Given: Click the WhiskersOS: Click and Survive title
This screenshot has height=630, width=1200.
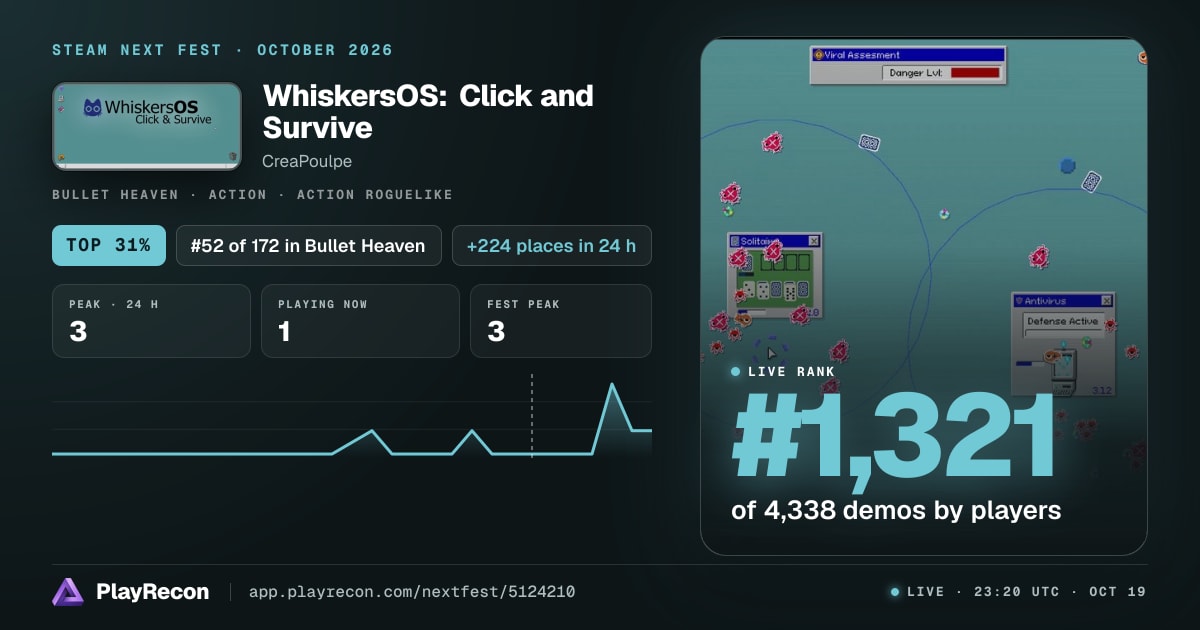Looking at the screenshot, I should point(428,111).
